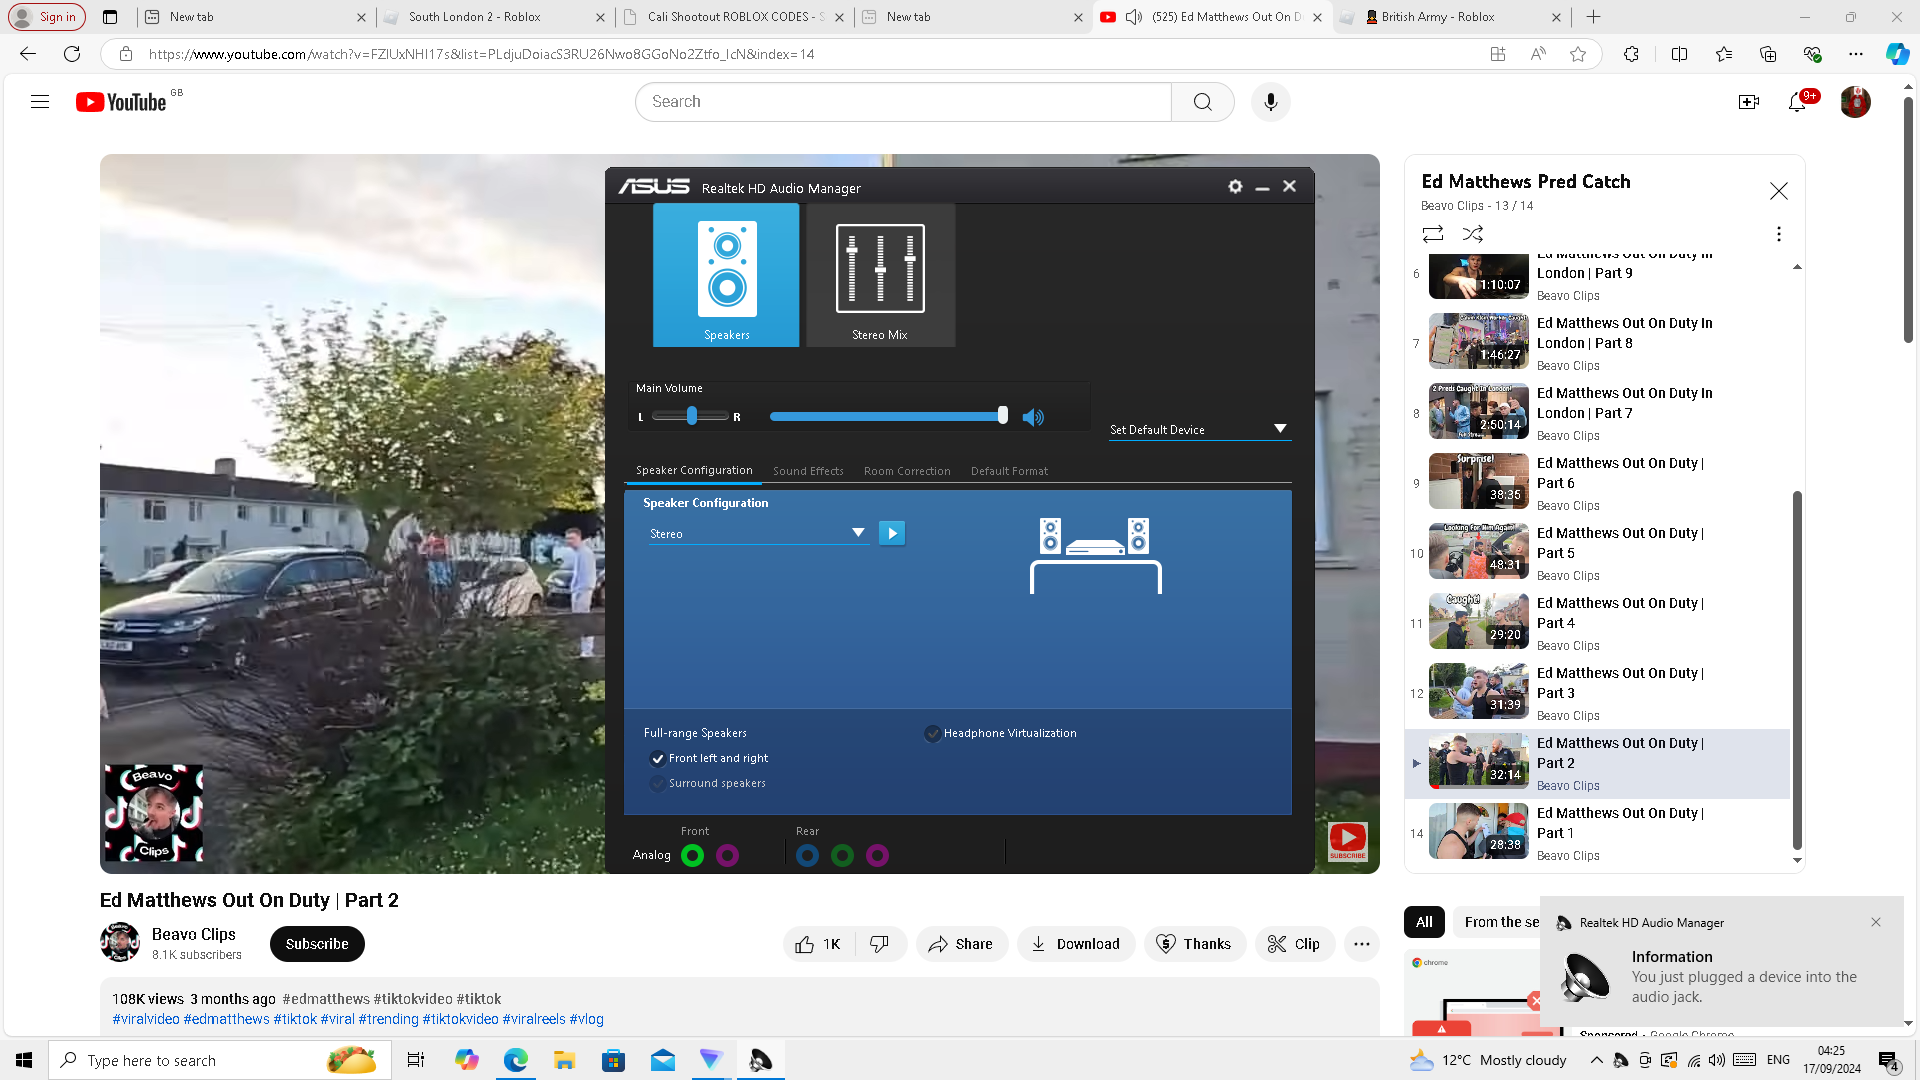Click the purple rear analog jack
Viewport: 1920px width, 1080px height.
[x=877, y=855]
